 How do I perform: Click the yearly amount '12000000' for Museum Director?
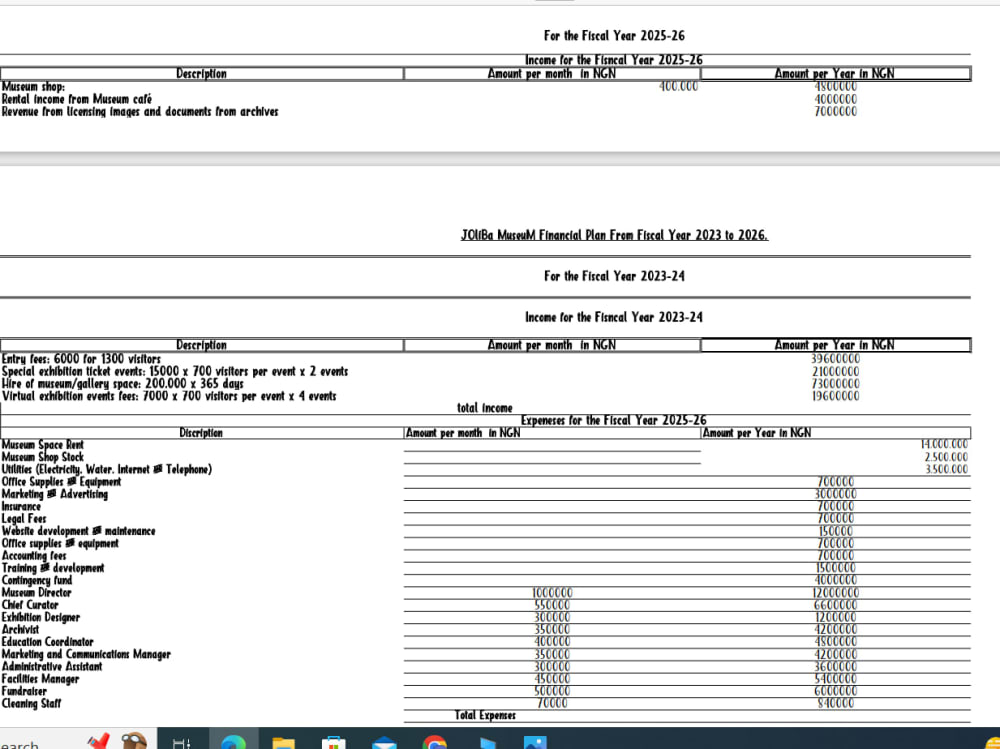coord(835,593)
